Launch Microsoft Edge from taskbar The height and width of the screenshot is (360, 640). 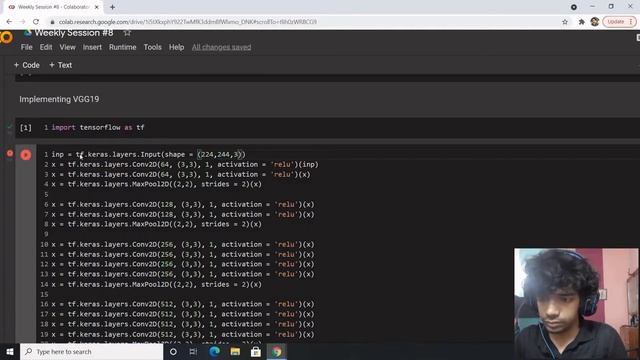214,351
